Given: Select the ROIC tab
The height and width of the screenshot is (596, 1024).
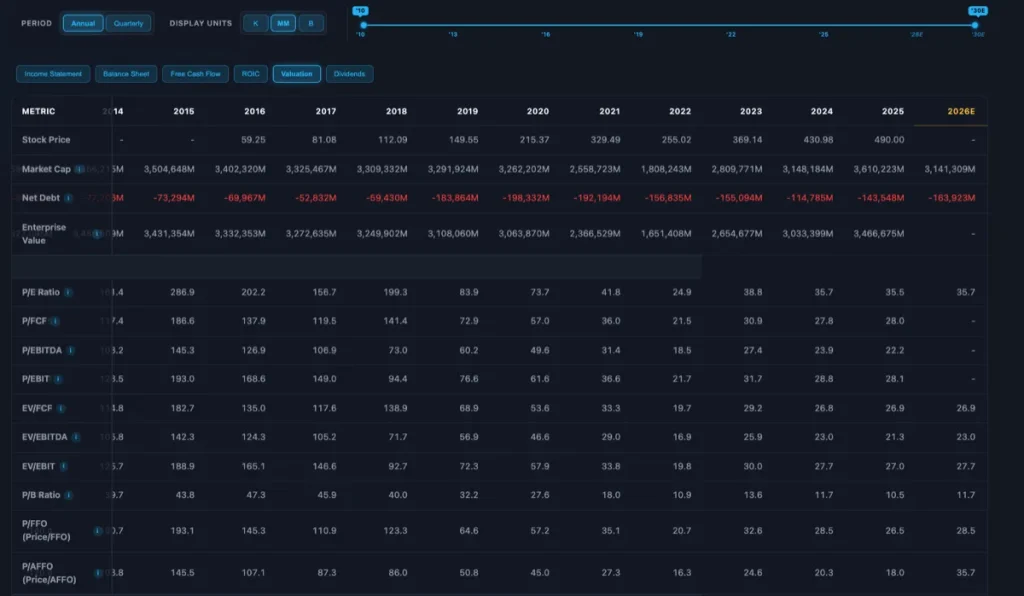Looking at the screenshot, I should pos(251,74).
